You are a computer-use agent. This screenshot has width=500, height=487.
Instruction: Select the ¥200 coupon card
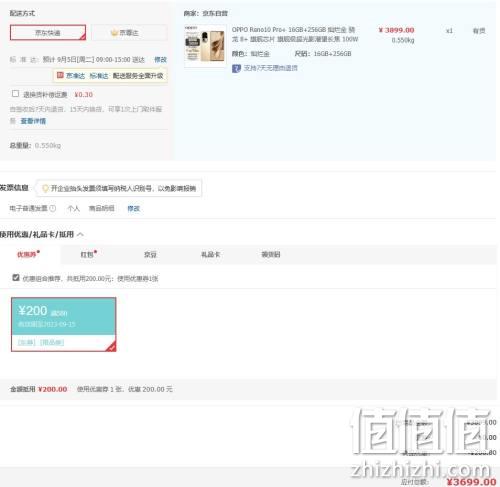pyautogui.click(x=64, y=324)
